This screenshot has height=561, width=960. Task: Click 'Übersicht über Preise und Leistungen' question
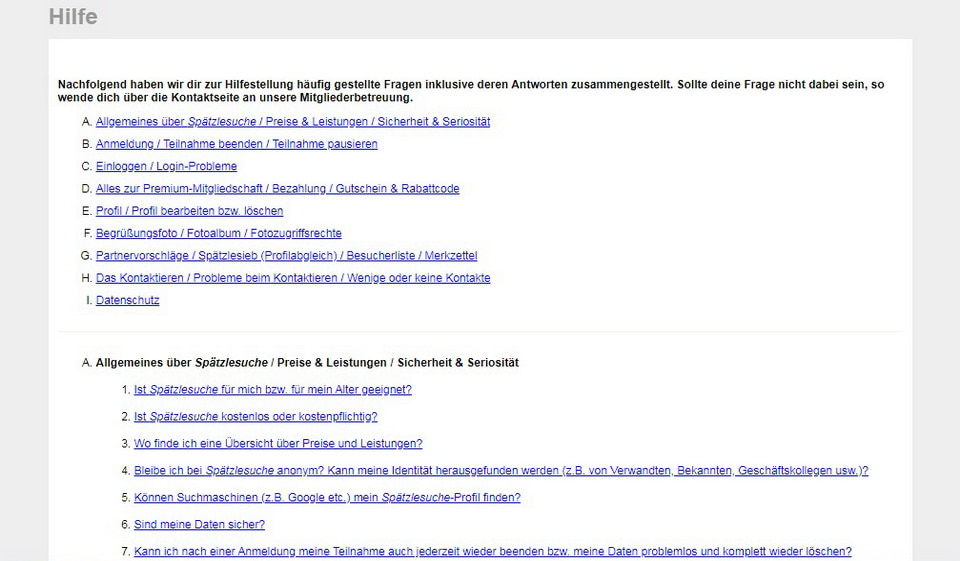coord(278,444)
